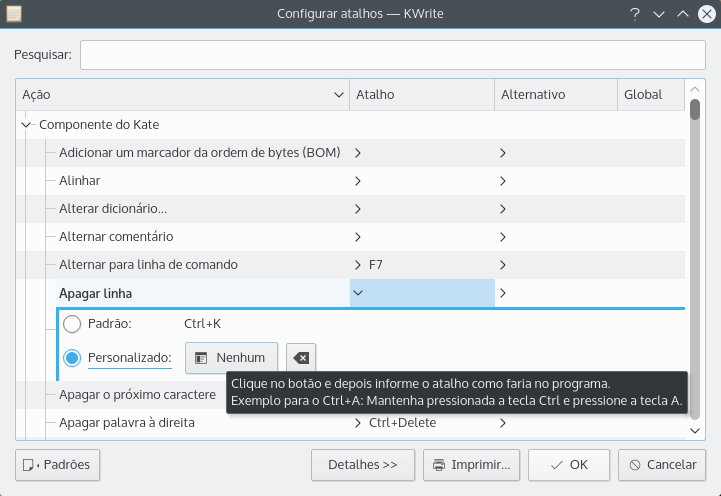The image size is (721, 496).
Task: Click the Atalho column header
Action: pos(421,95)
